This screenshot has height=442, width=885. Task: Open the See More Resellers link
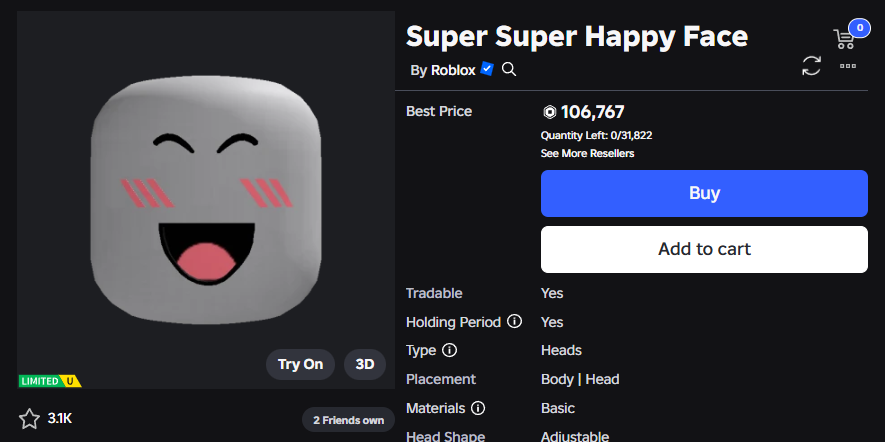pos(587,154)
